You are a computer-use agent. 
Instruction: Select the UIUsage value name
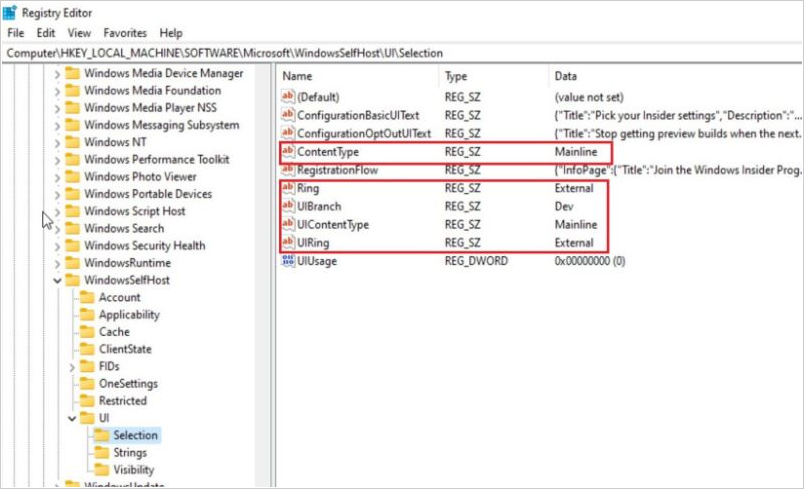[317, 261]
